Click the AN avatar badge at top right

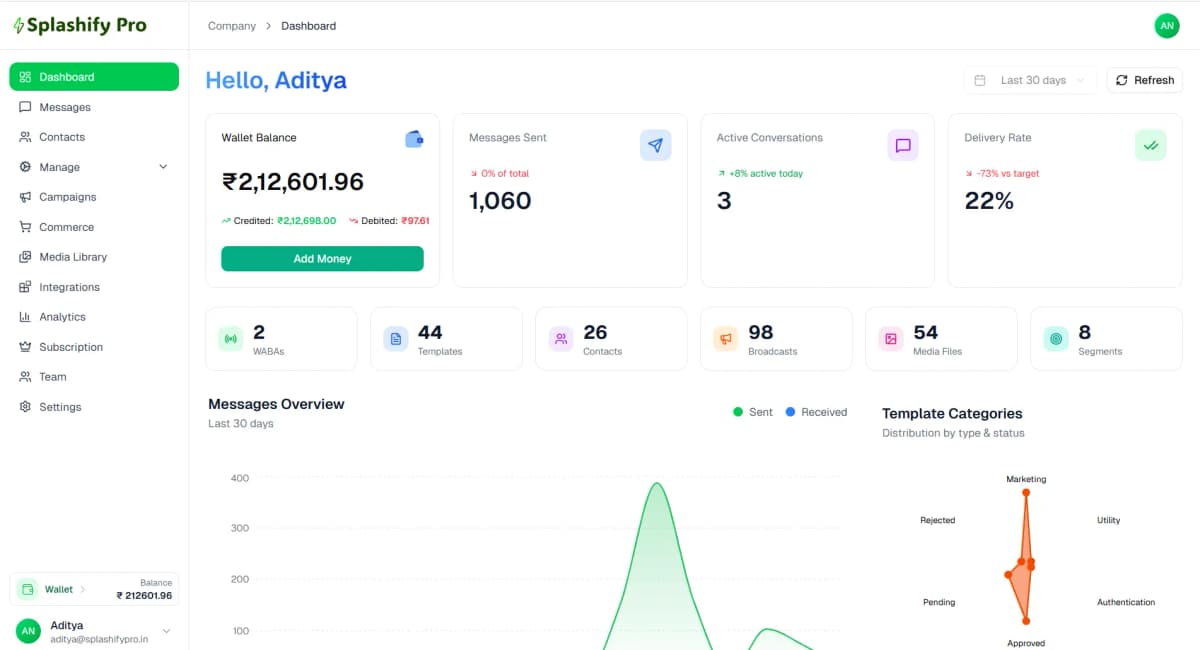pos(1167,26)
